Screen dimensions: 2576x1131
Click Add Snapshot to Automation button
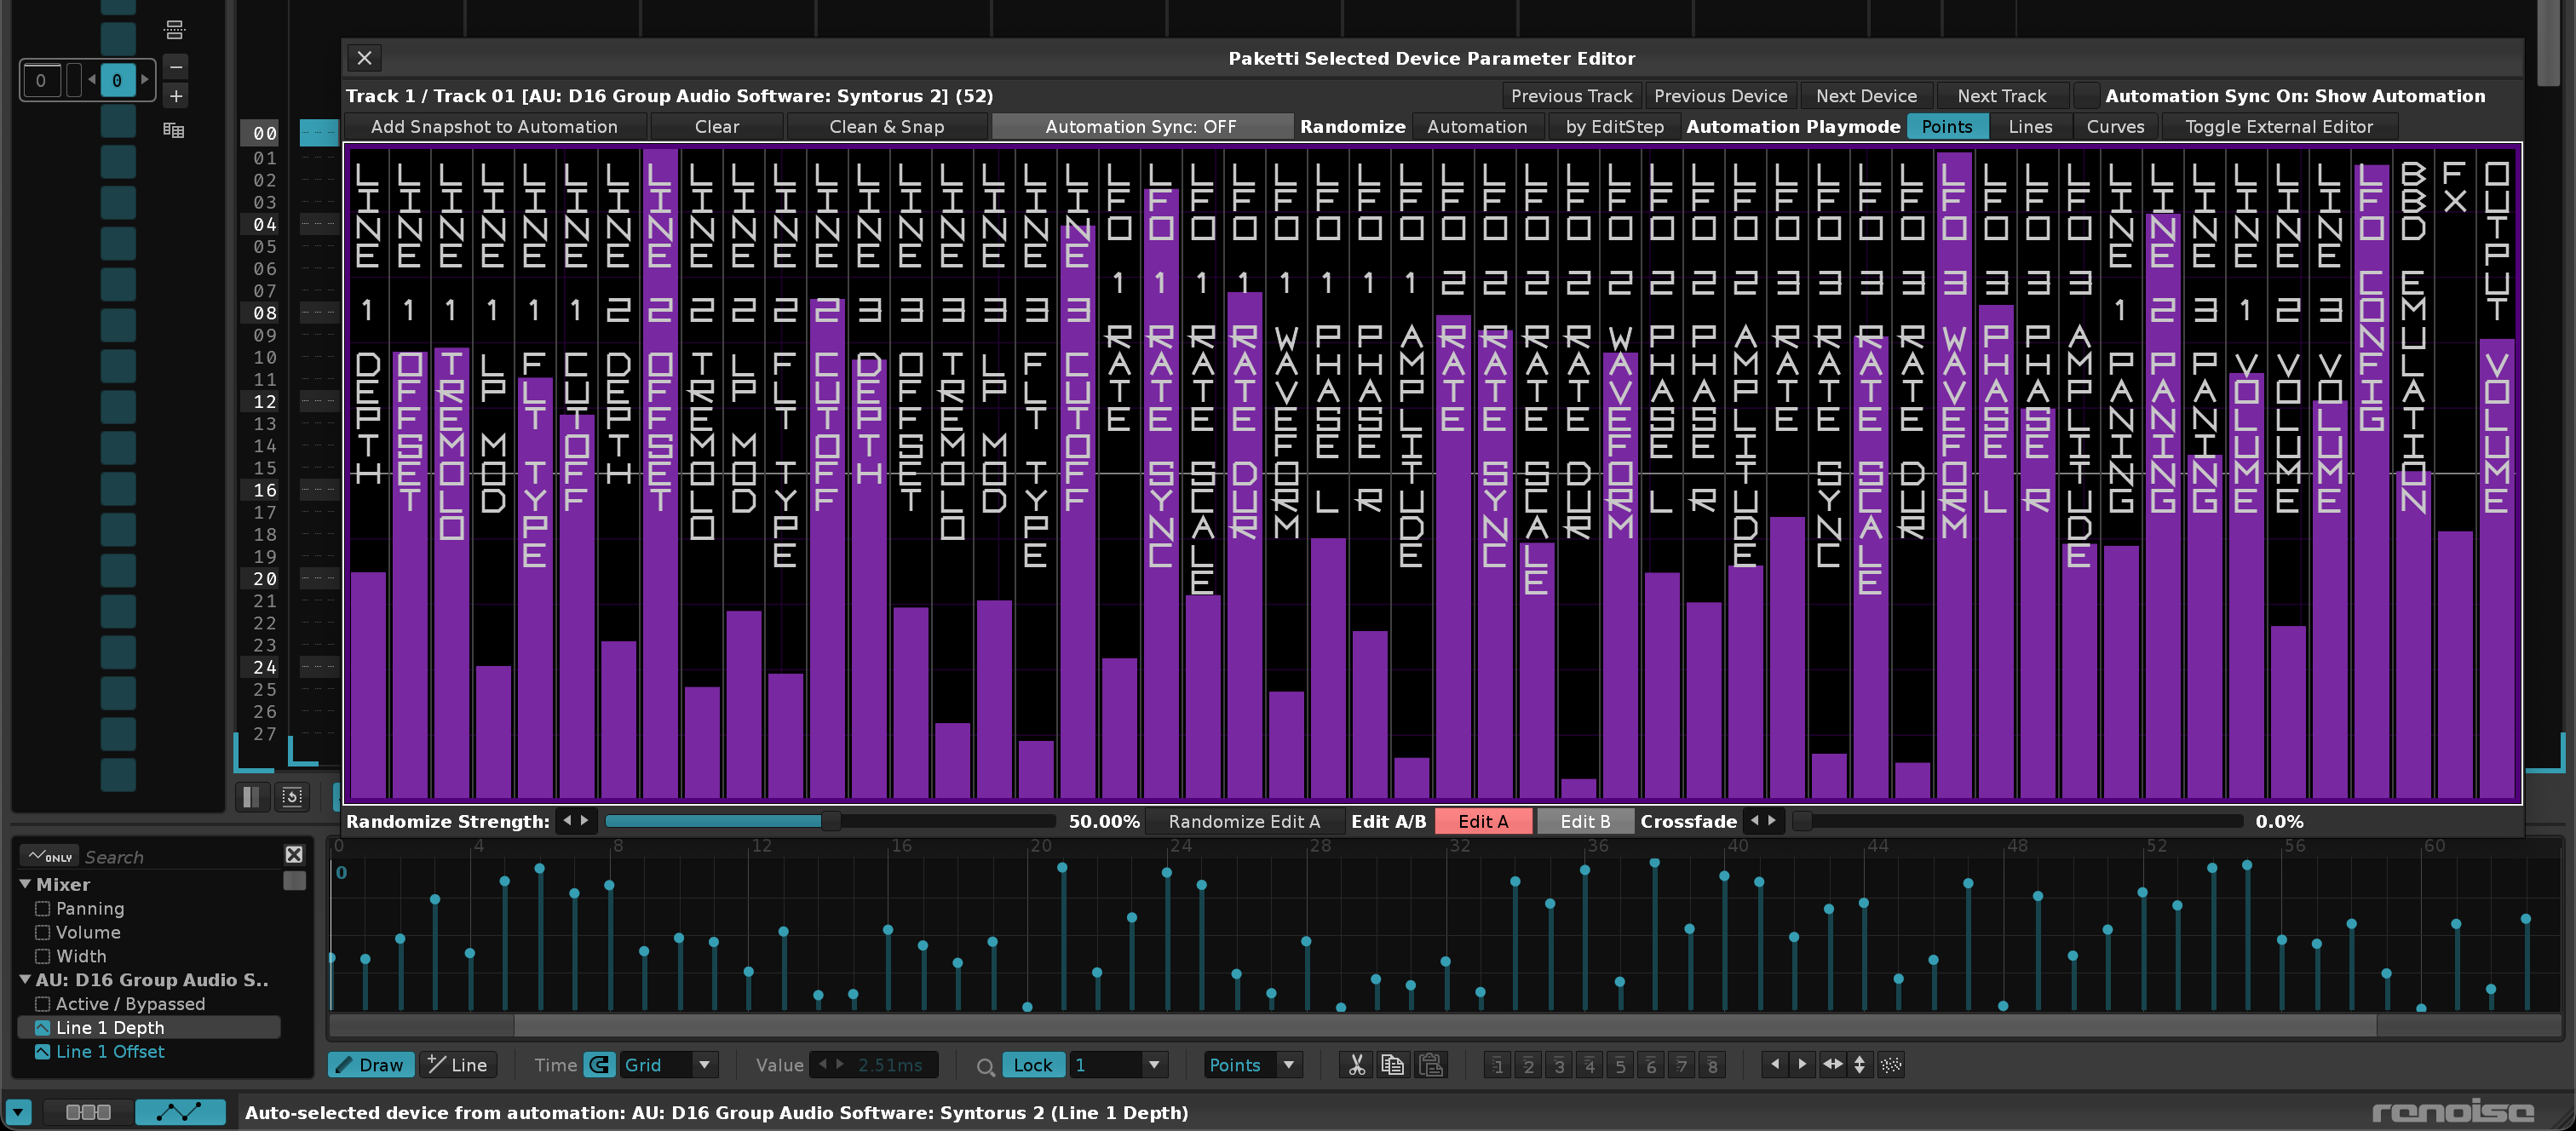click(494, 127)
